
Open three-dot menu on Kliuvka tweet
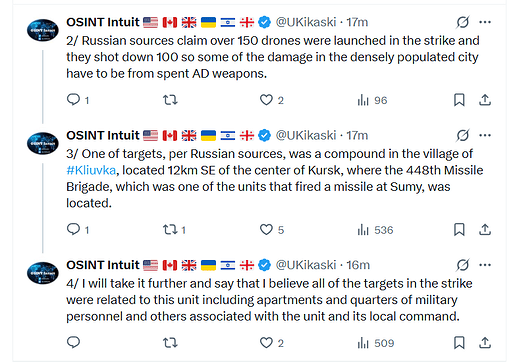pyautogui.click(x=485, y=135)
